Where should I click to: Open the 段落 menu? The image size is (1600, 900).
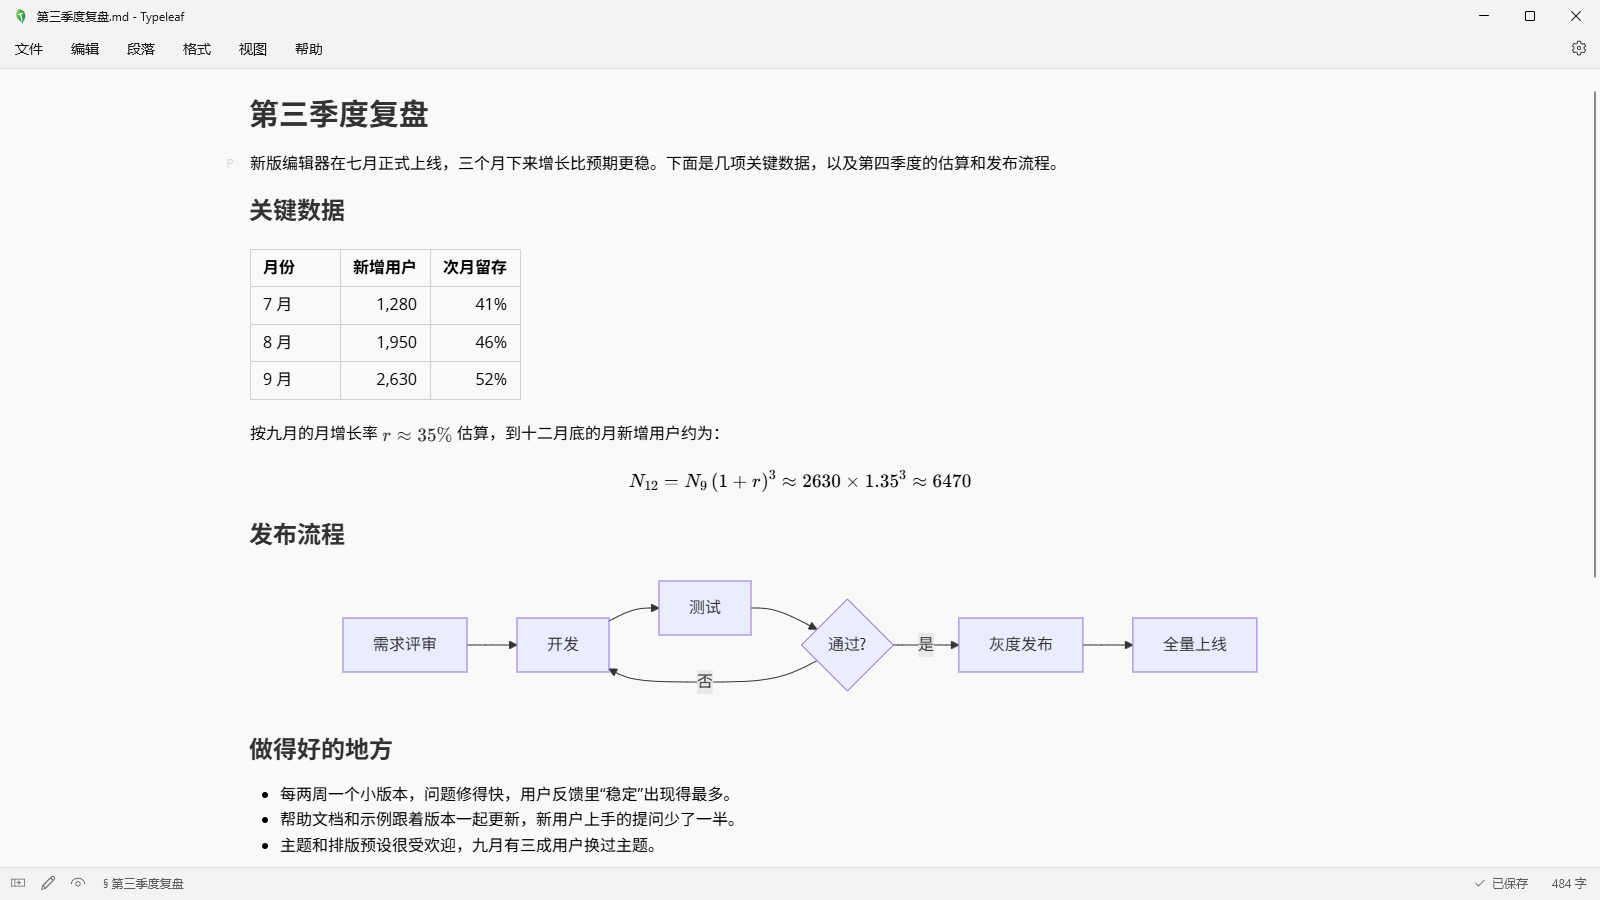141,49
